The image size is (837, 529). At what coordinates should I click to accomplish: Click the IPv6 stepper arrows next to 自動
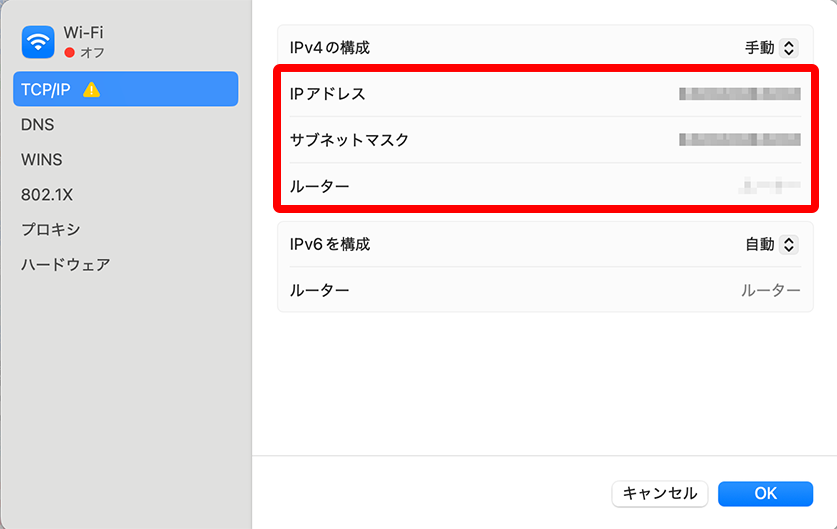(789, 244)
